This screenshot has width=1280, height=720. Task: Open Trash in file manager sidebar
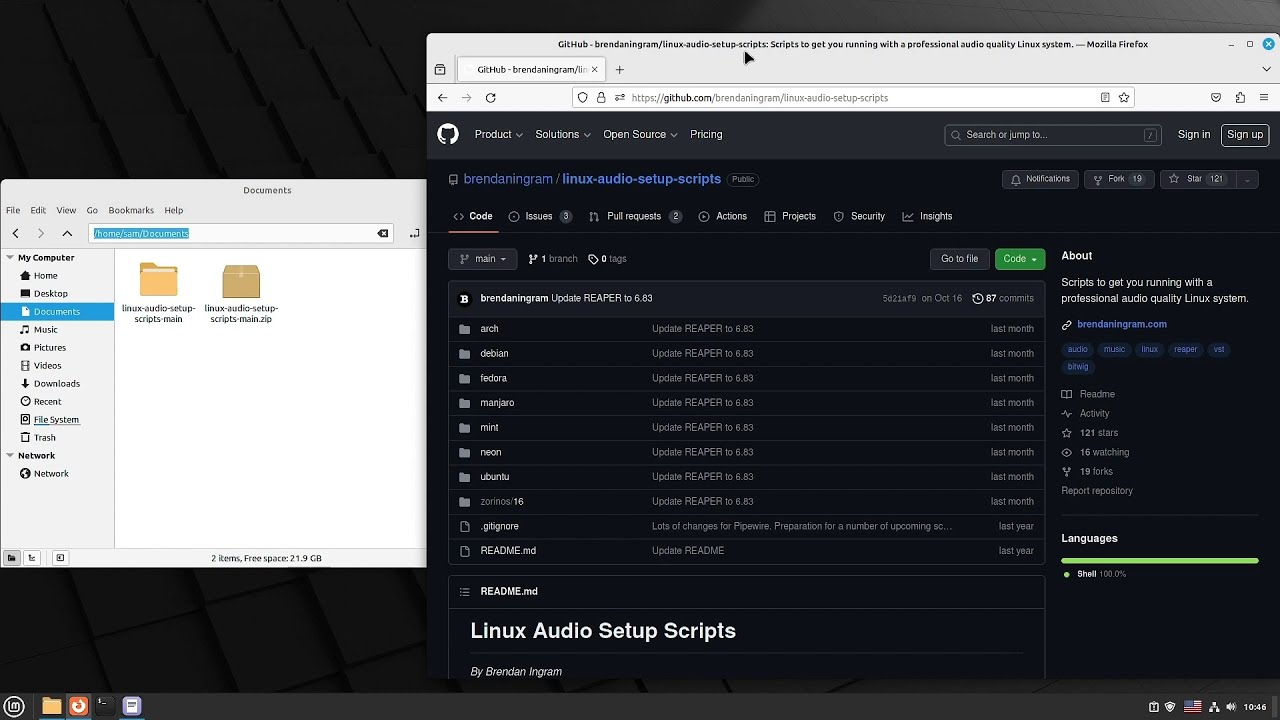click(45, 438)
